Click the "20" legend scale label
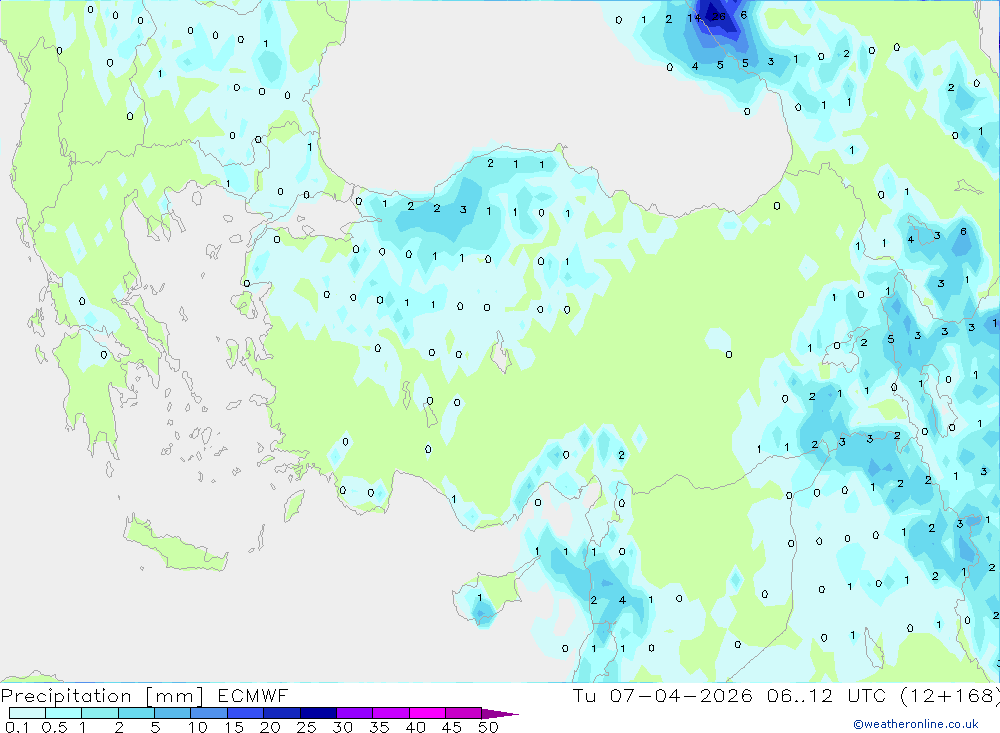 coord(270,727)
